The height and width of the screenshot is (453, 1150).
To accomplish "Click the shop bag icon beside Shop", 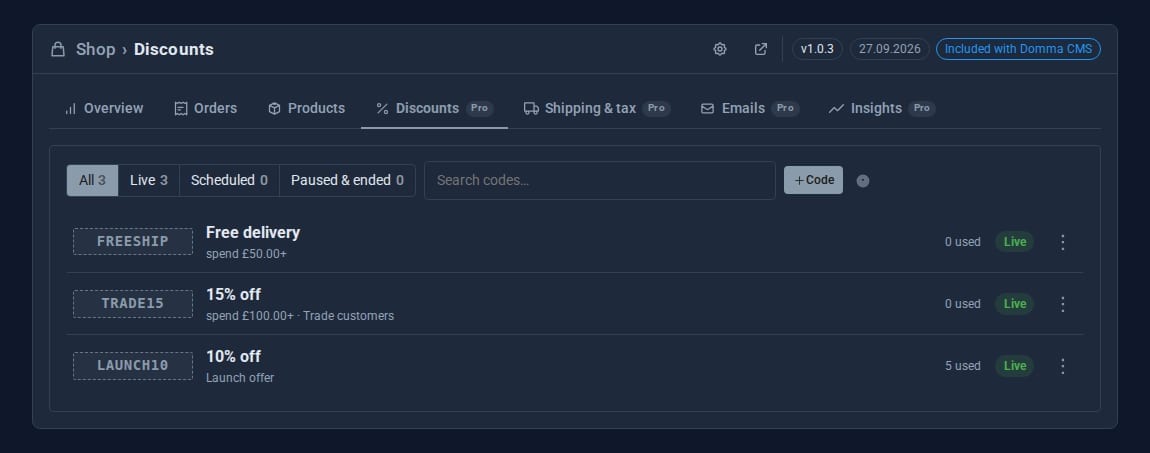I will click(x=57, y=49).
